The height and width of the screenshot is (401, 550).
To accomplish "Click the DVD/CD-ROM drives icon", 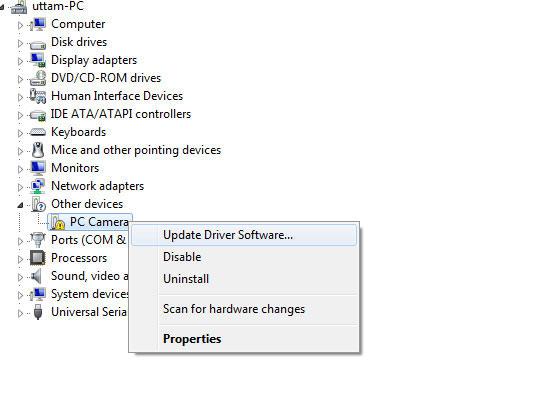I will point(38,78).
